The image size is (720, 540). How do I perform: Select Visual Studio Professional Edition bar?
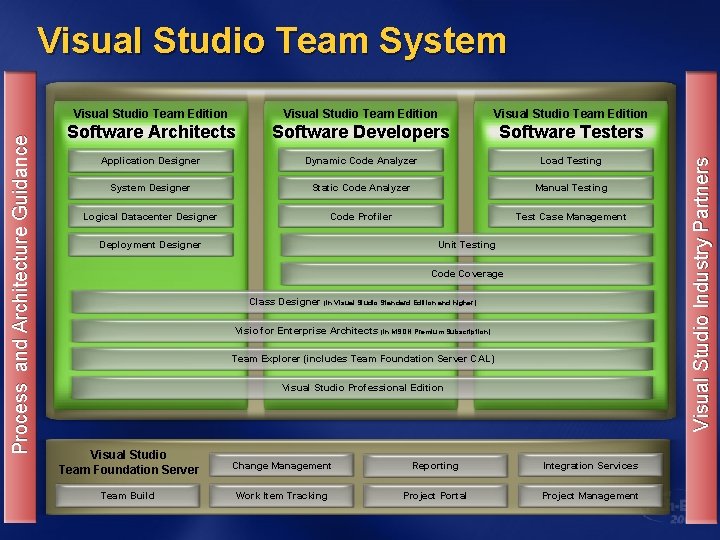pos(362,388)
